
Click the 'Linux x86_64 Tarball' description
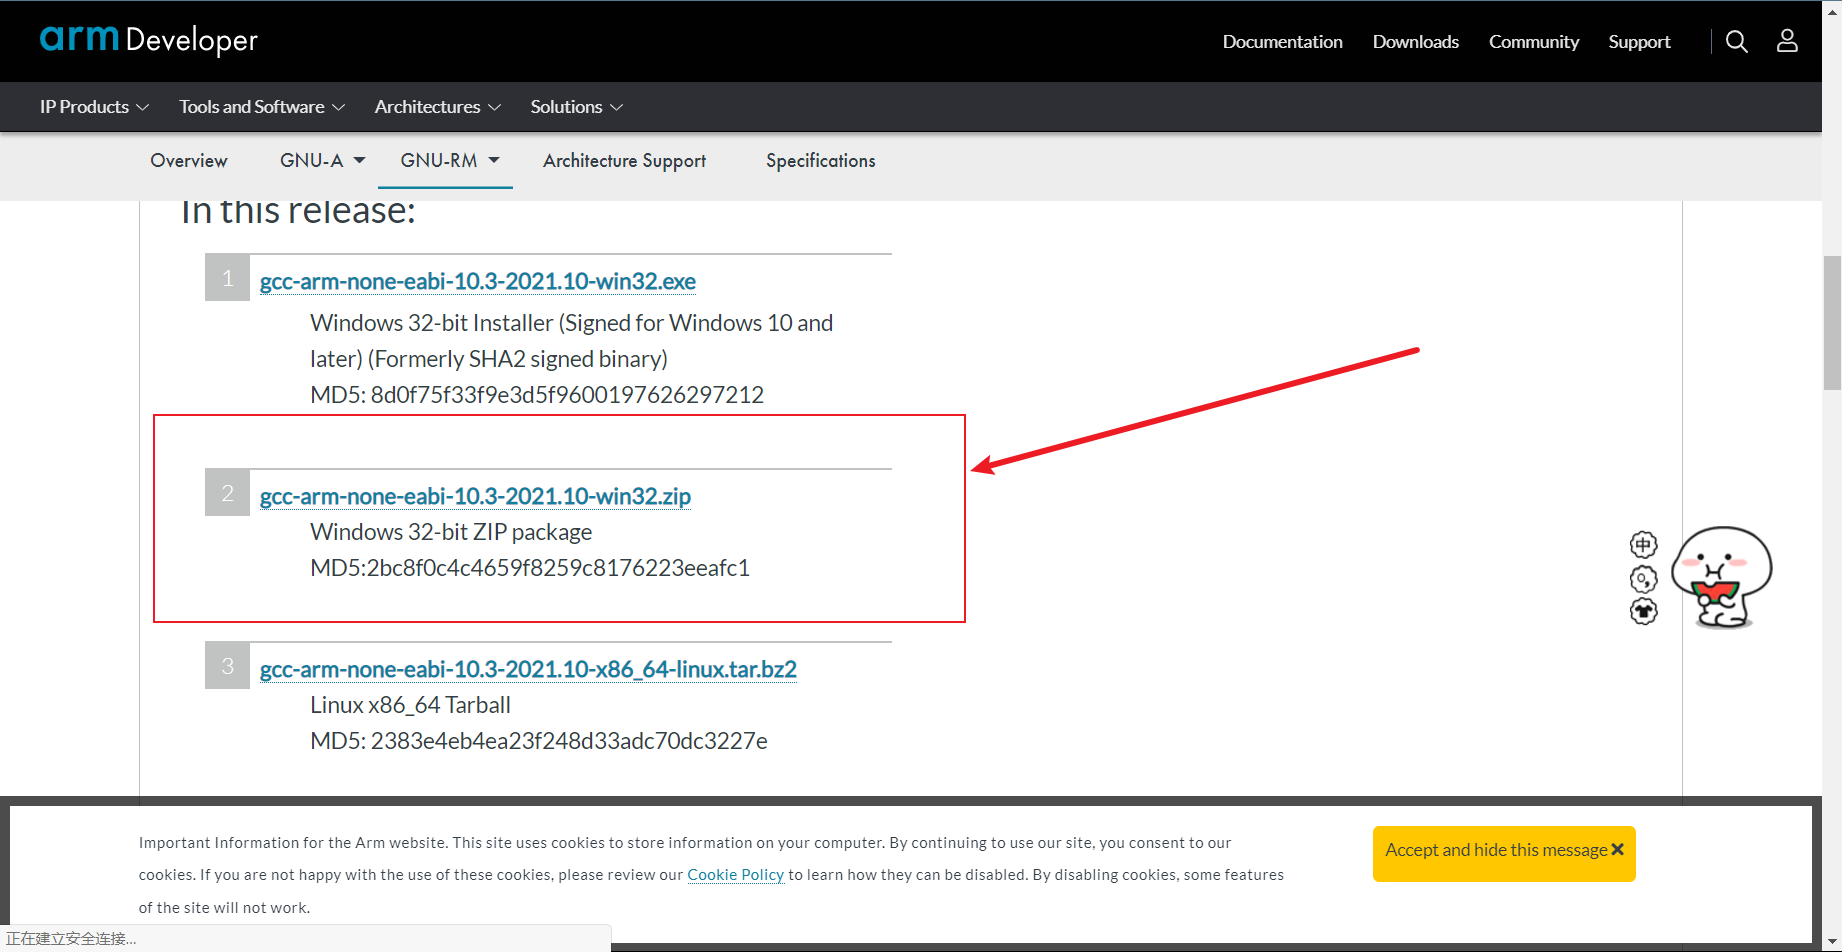pyautogui.click(x=410, y=705)
